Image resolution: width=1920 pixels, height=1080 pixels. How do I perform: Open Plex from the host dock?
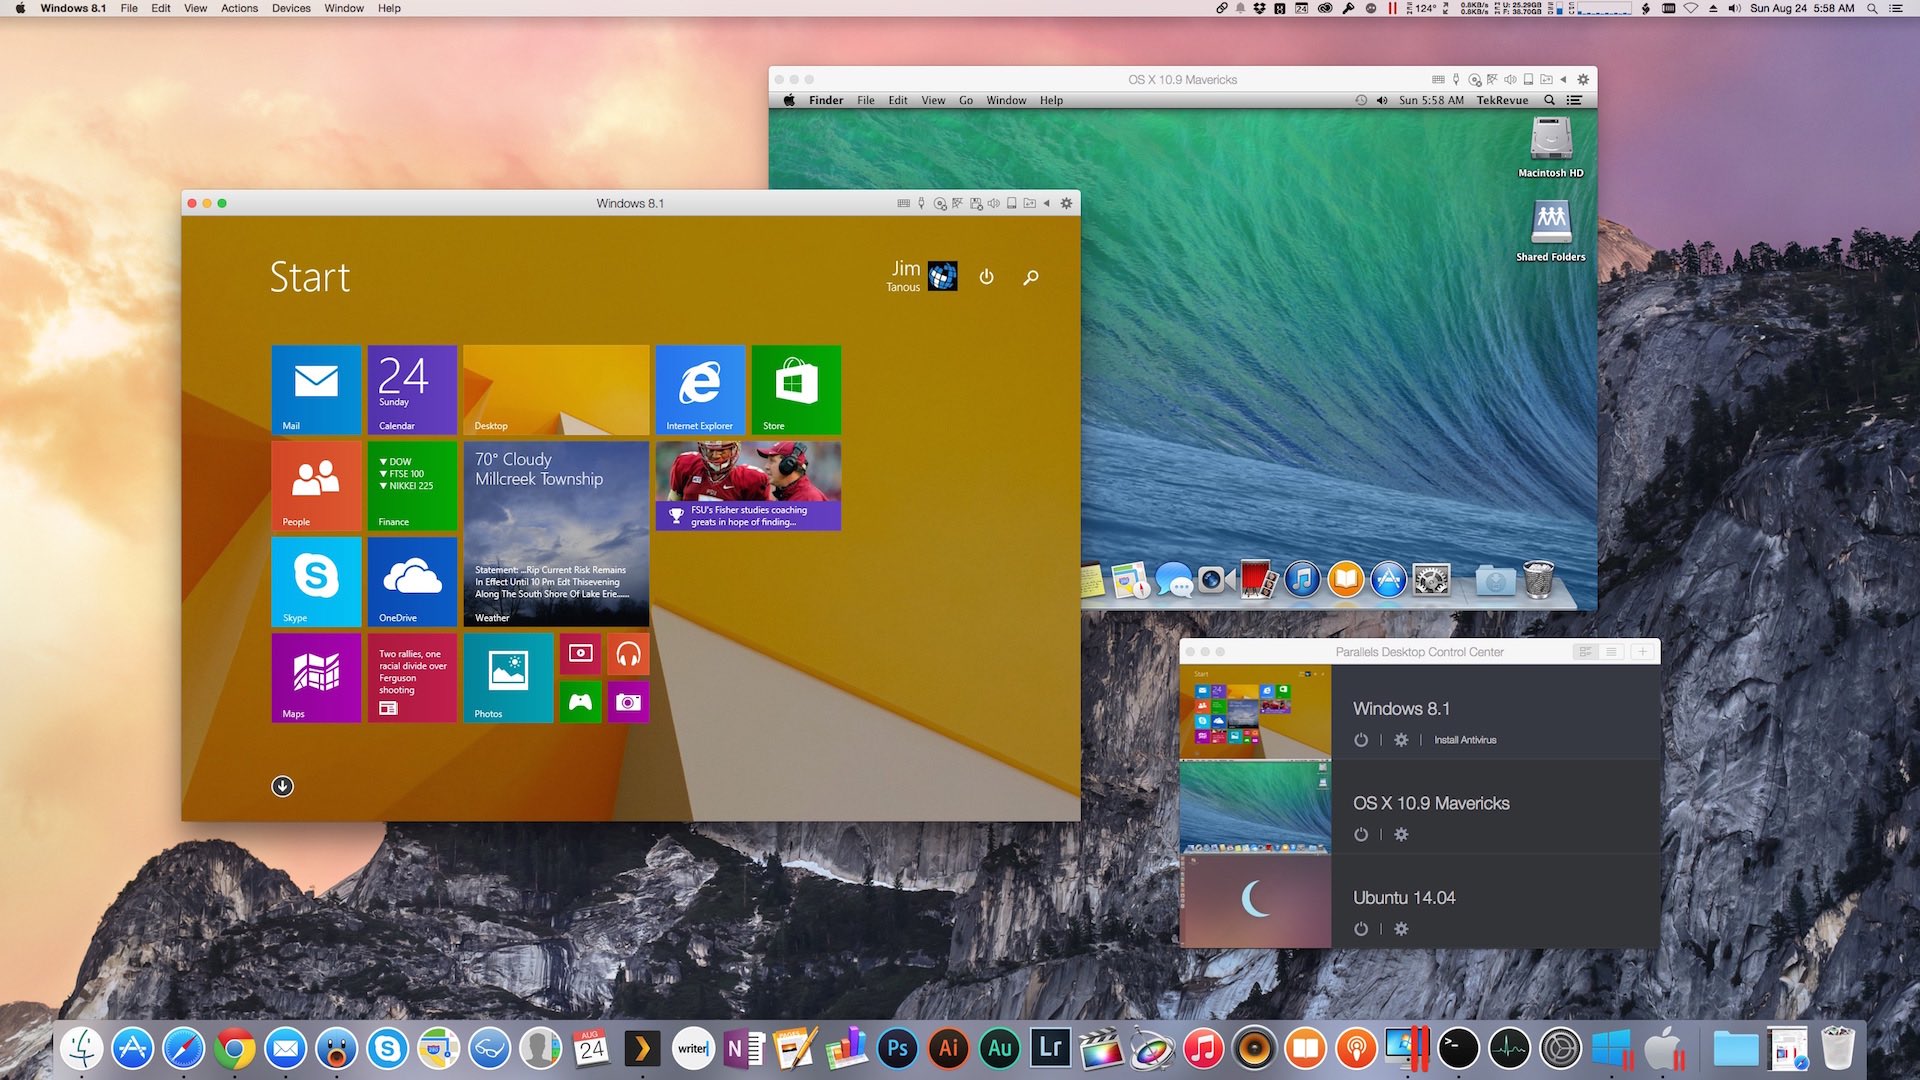click(642, 1048)
